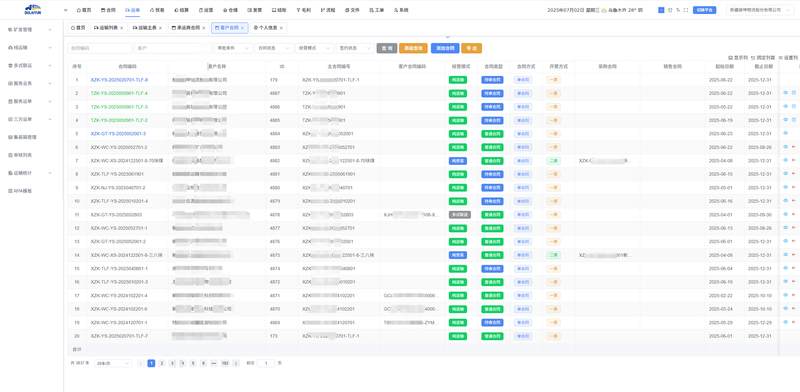Go to next page with right arrow

236,363
